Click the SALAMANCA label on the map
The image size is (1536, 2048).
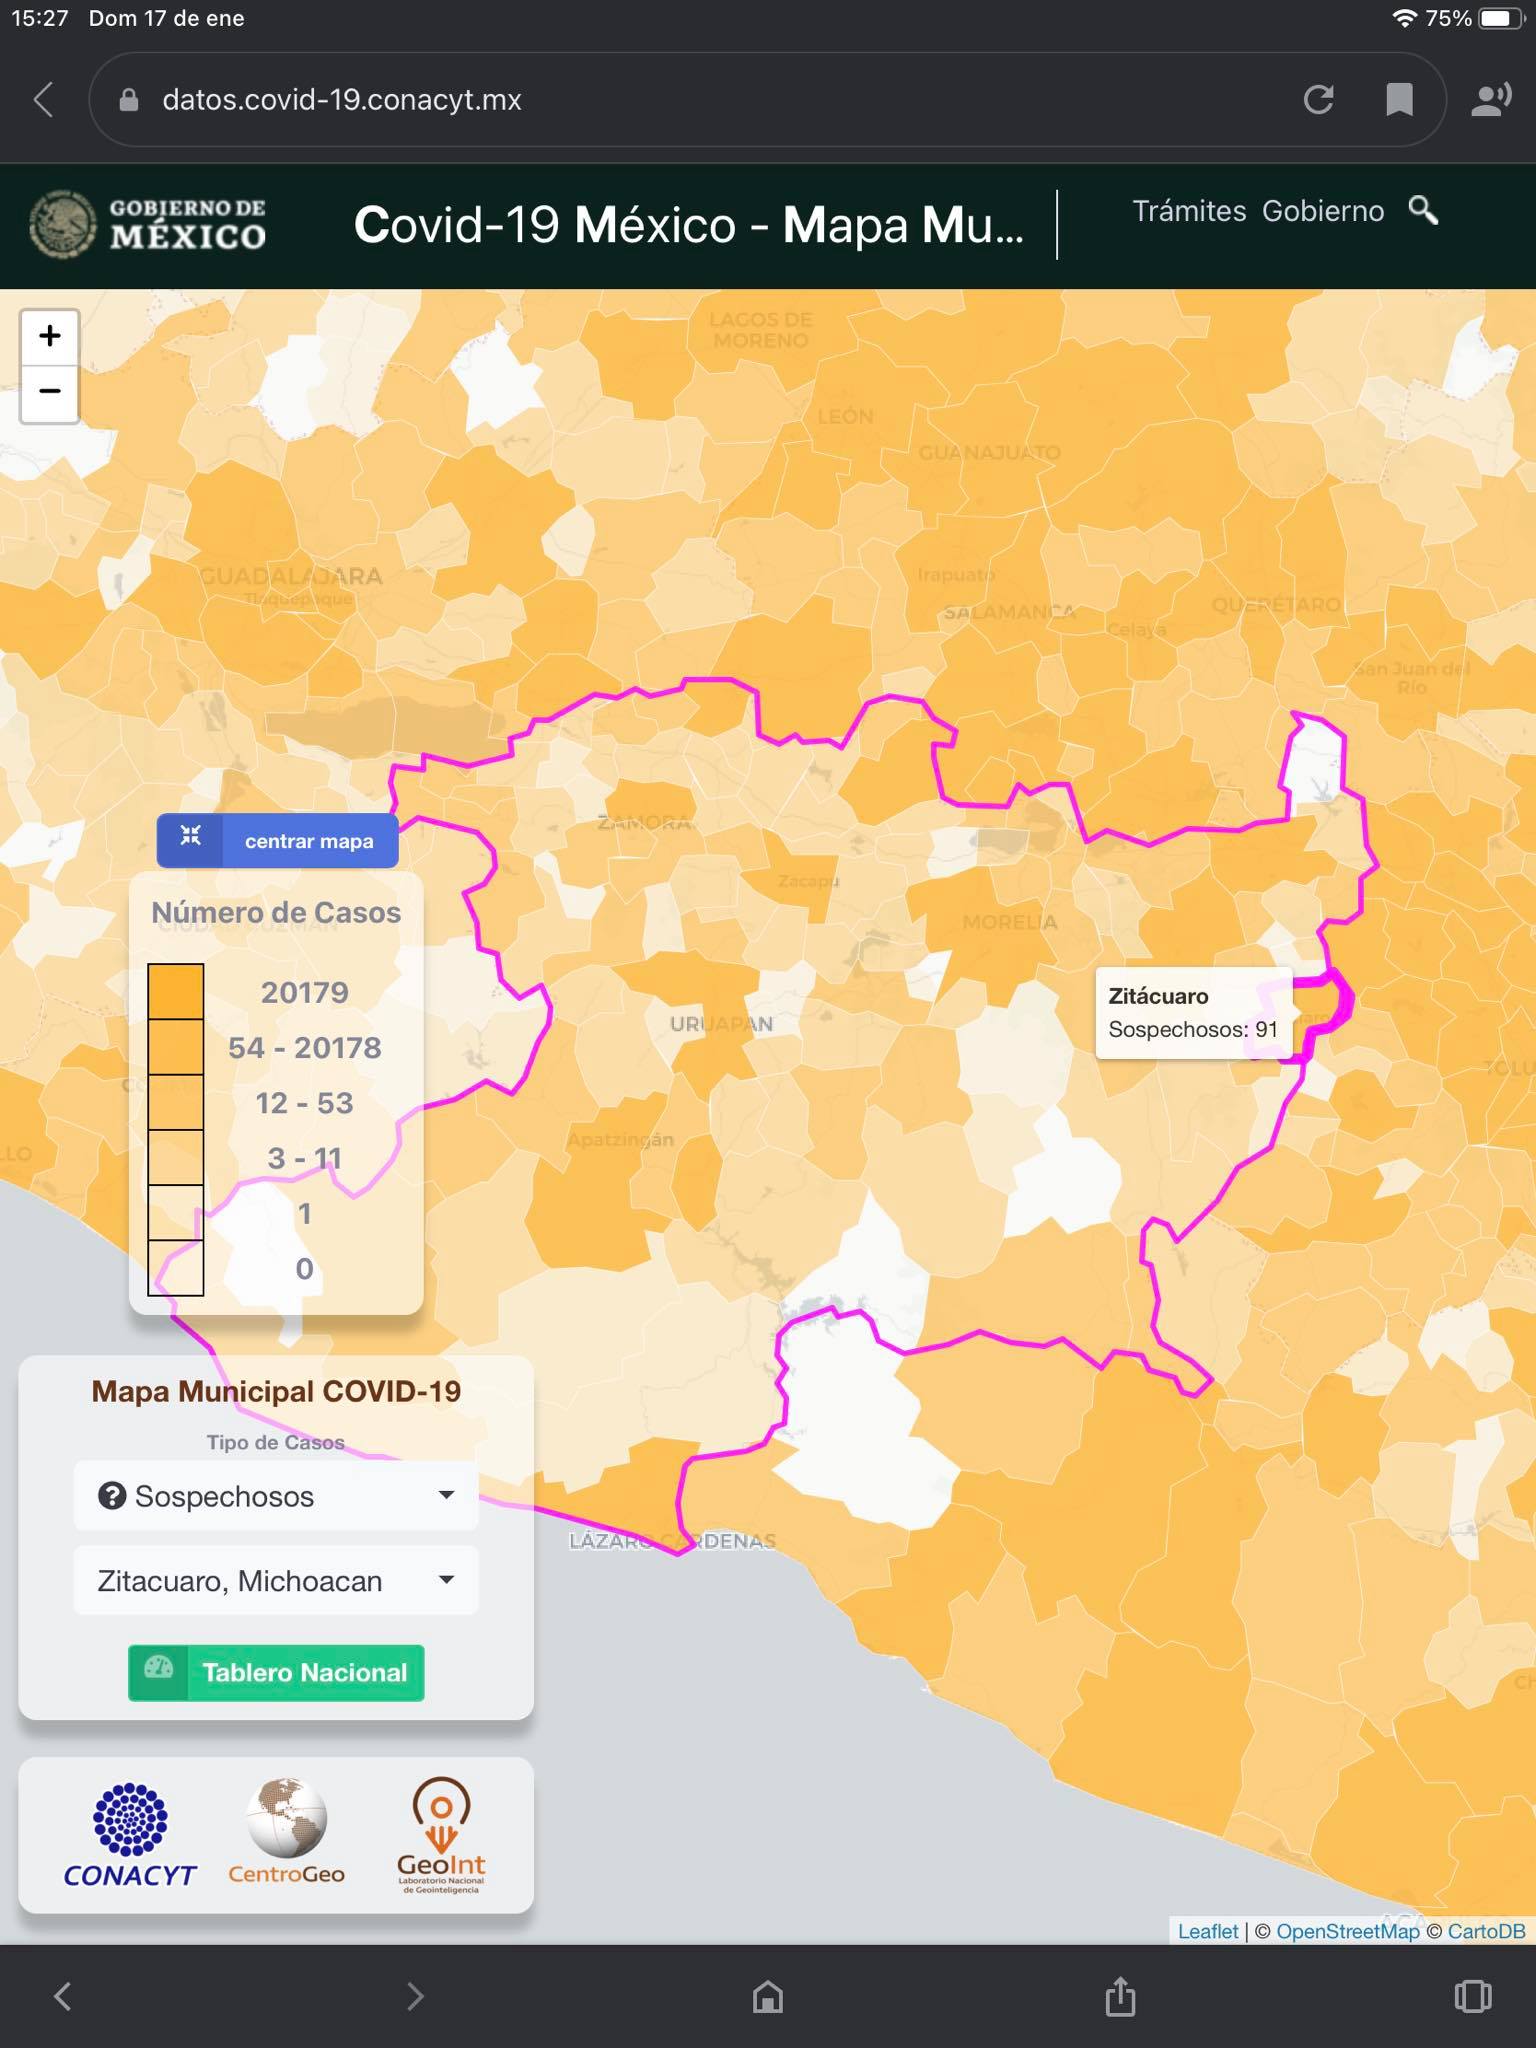click(x=1010, y=612)
